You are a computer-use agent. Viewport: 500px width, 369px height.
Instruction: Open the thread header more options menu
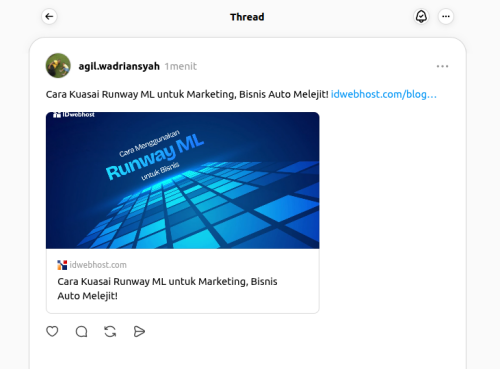[x=446, y=16]
